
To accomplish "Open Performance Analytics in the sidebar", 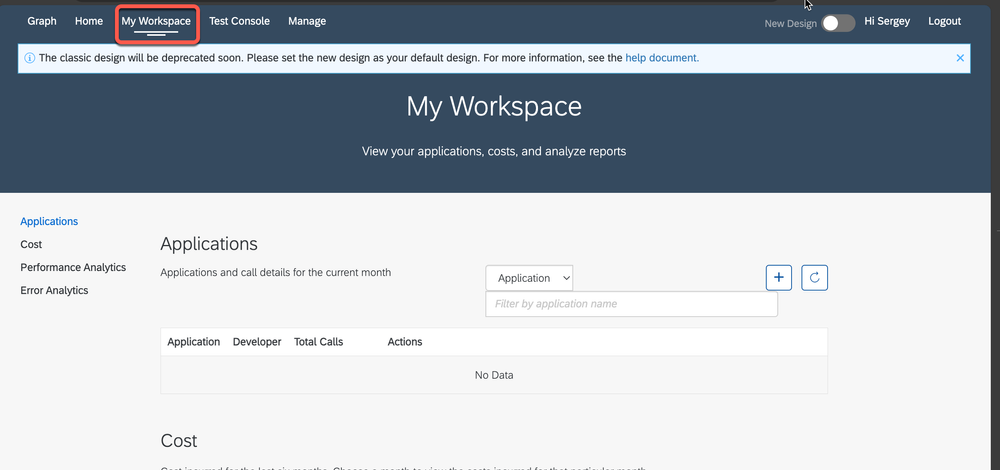I will pos(73,267).
